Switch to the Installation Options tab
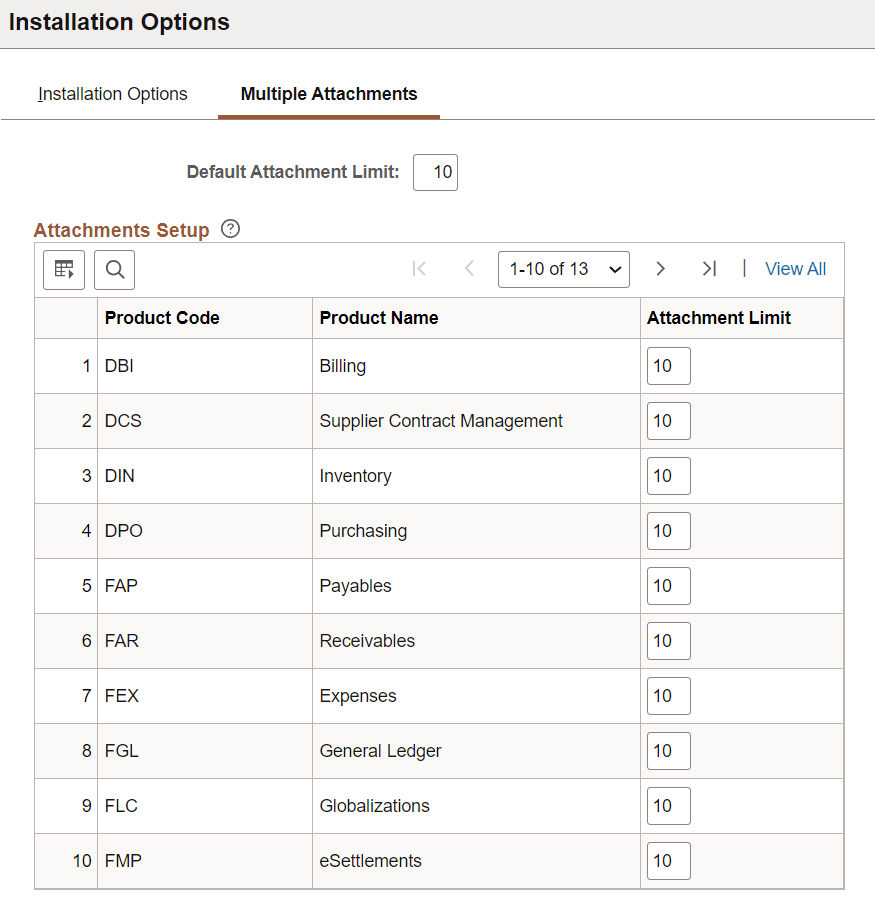 [112, 94]
